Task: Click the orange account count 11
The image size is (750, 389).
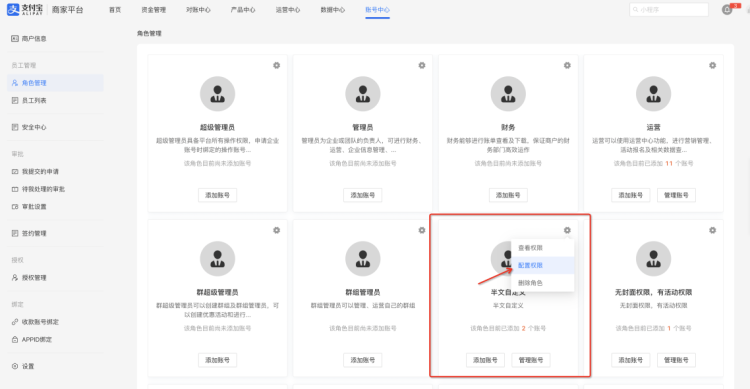Action: tap(669, 163)
